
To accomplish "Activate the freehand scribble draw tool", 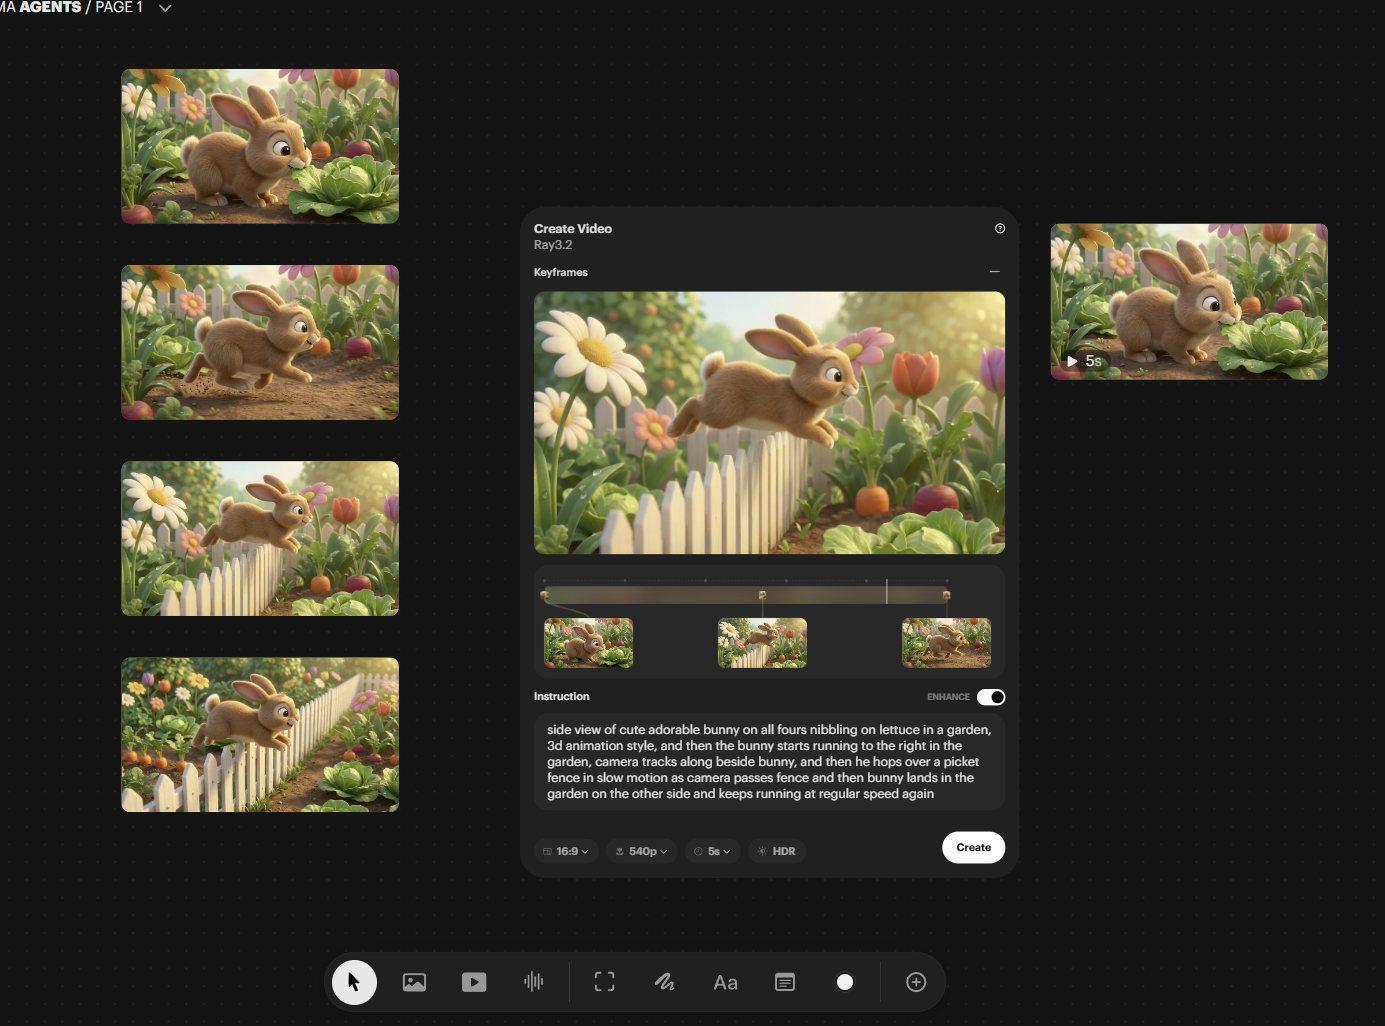I will click(x=664, y=982).
